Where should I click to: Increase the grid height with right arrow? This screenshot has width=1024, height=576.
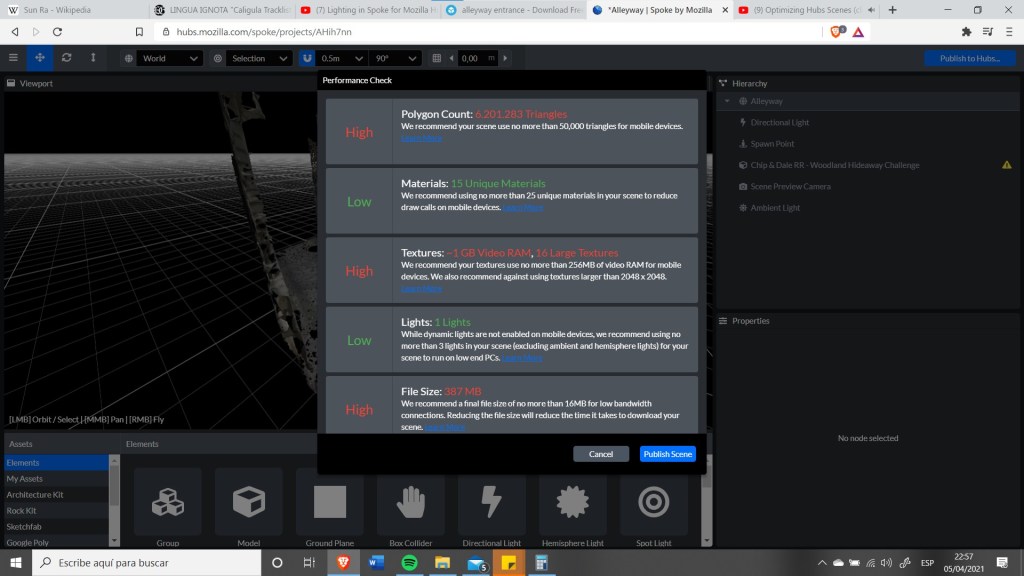(x=505, y=58)
